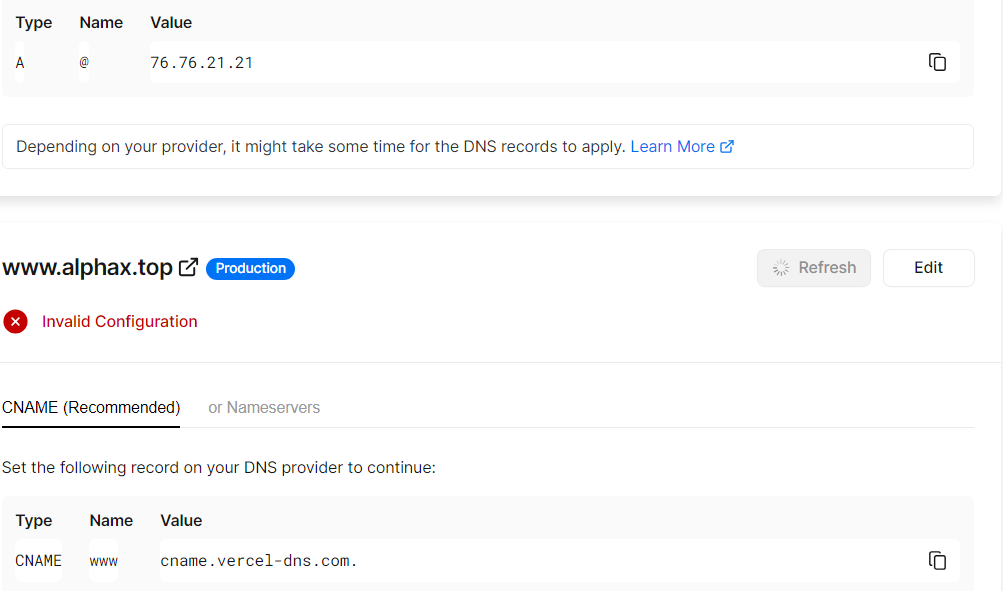This screenshot has width=1003, height=591.
Task: Click the A record type cell
Action: click(x=20, y=63)
